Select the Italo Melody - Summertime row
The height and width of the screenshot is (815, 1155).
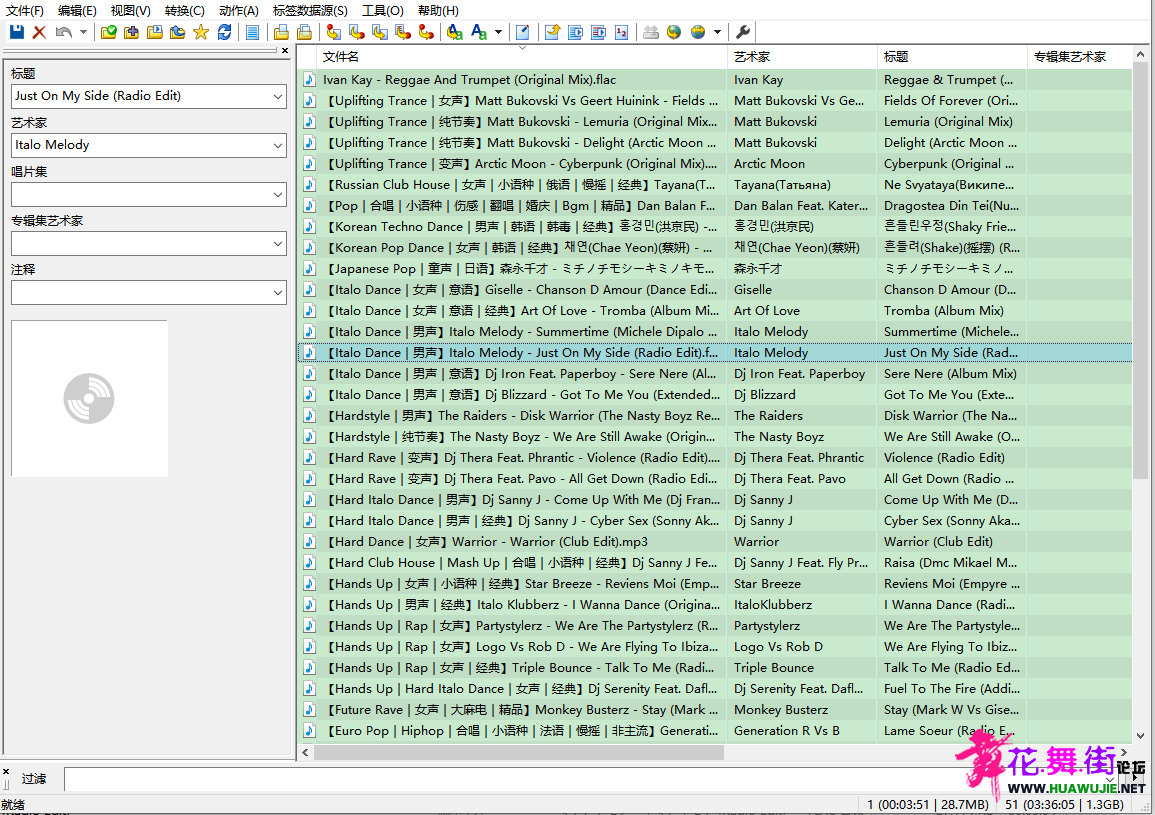click(716, 332)
